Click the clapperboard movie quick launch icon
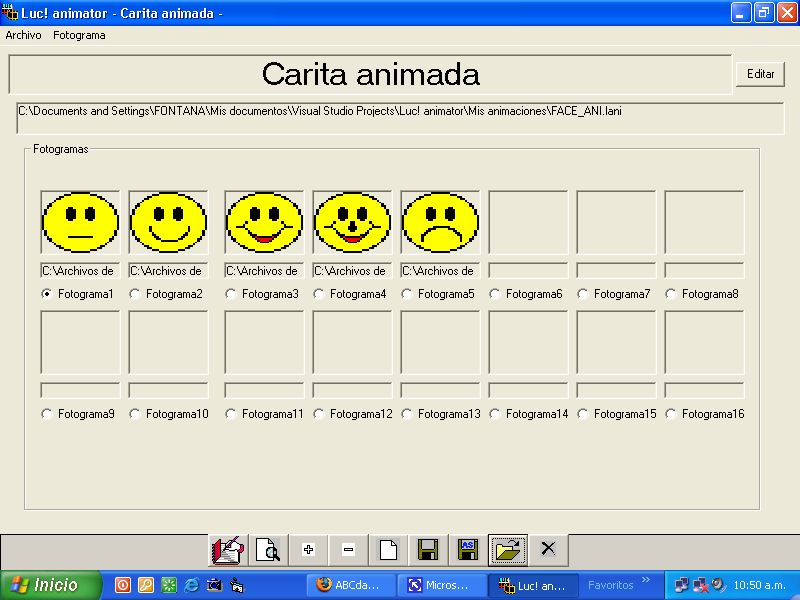This screenshot has width=800, height=600. pos(237,585)
